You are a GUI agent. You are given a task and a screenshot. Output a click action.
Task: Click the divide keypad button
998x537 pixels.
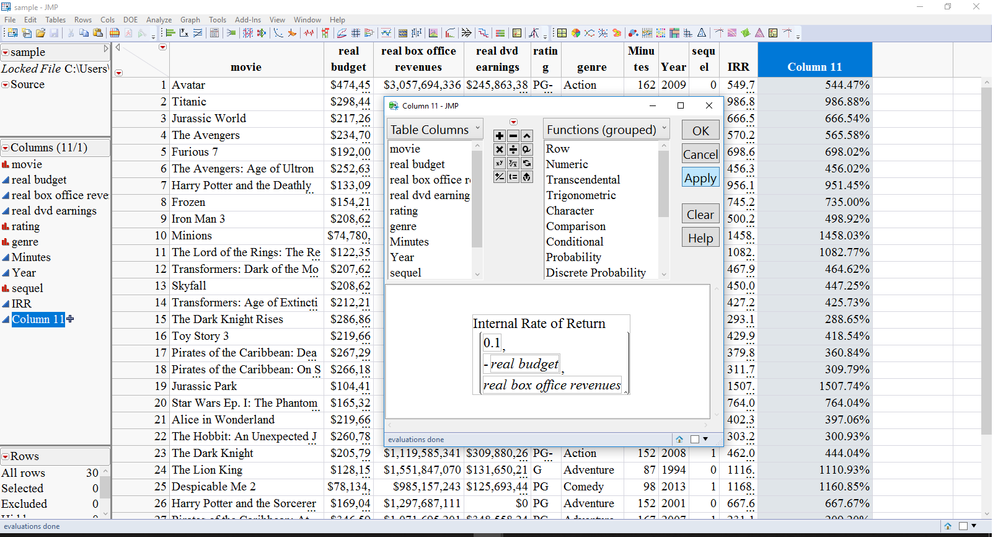point(513,150)
